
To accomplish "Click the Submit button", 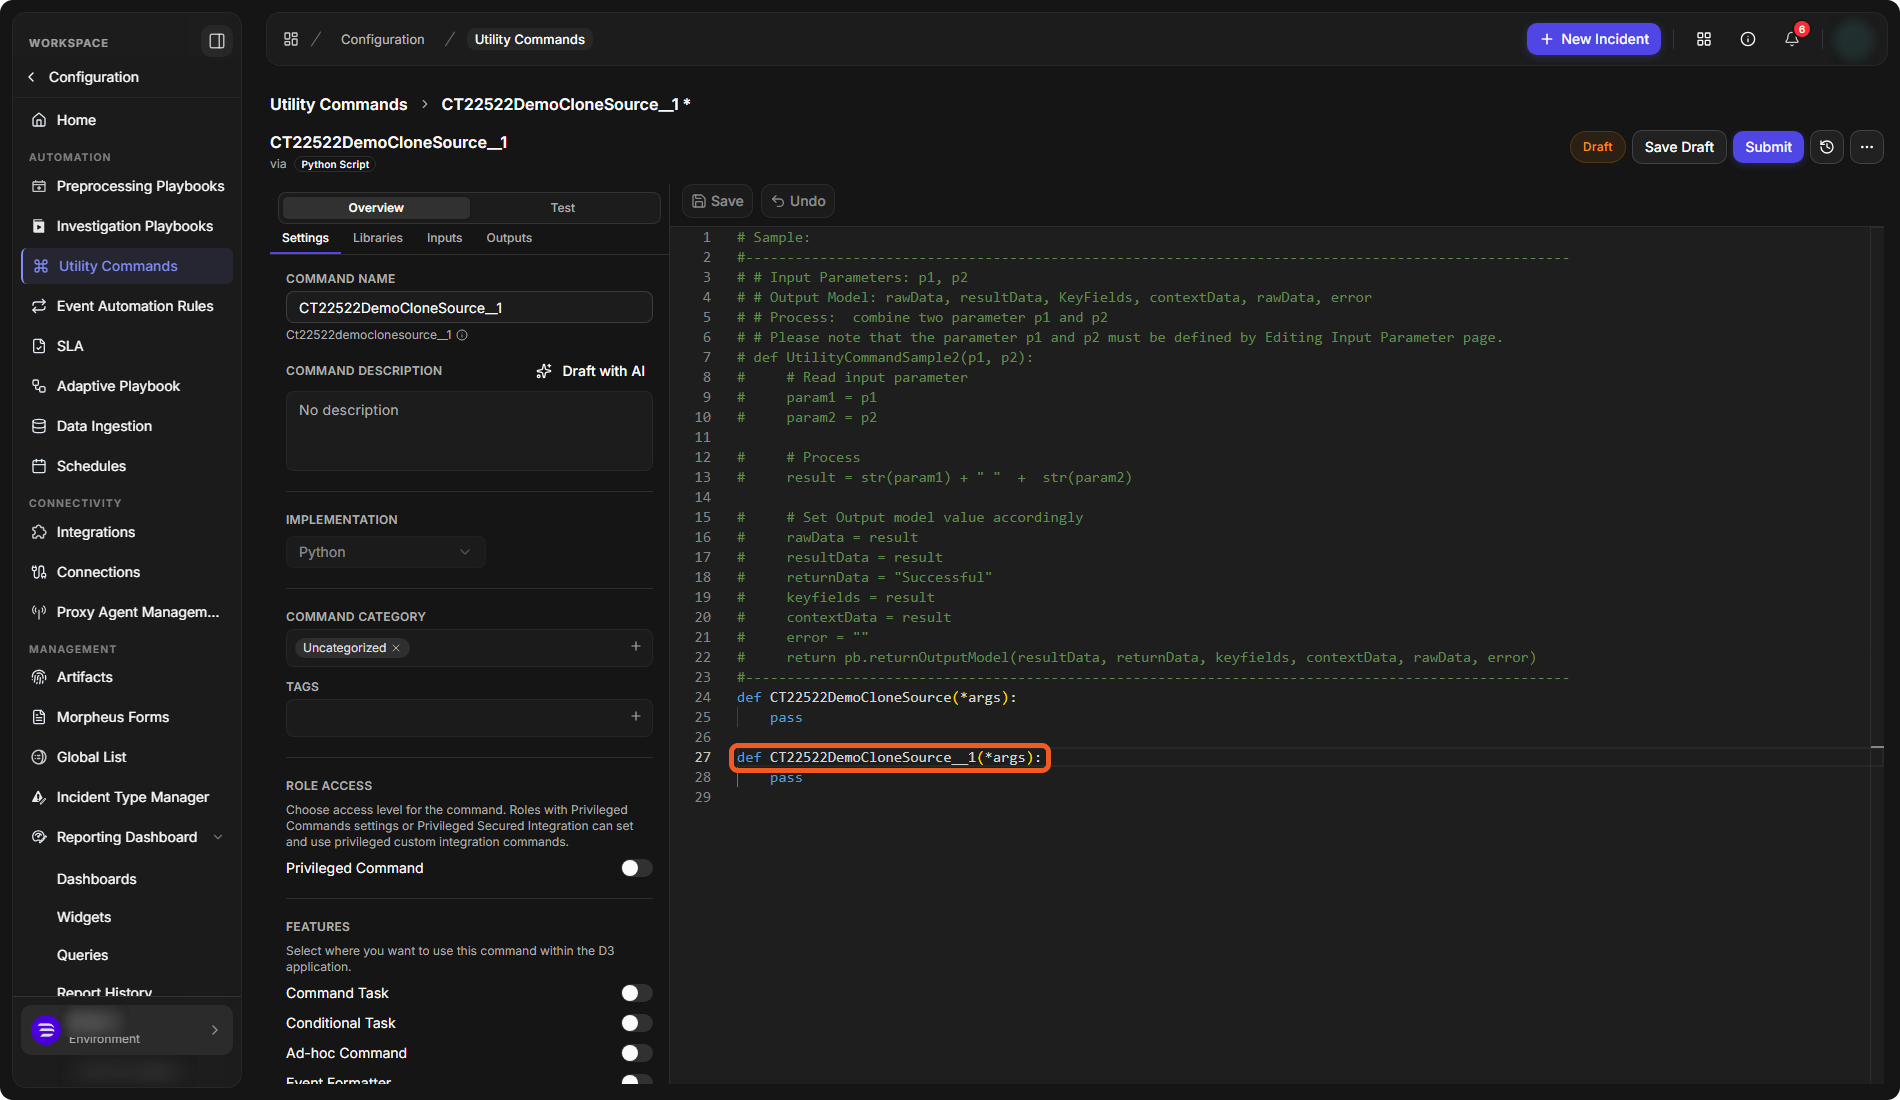I will point(1768,147).
